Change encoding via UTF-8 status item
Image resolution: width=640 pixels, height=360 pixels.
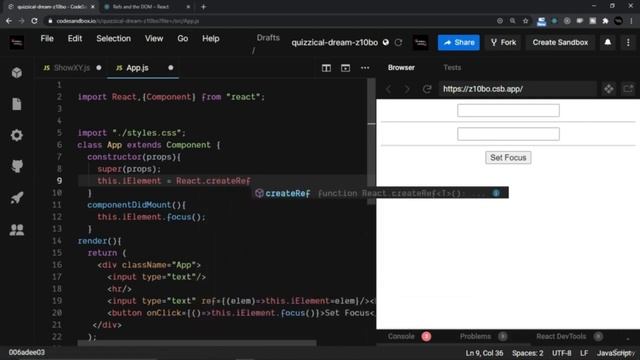click(x=562, y=353)
